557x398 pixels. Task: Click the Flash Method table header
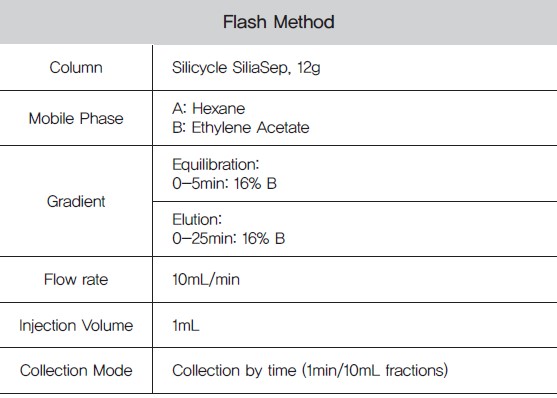278,22
